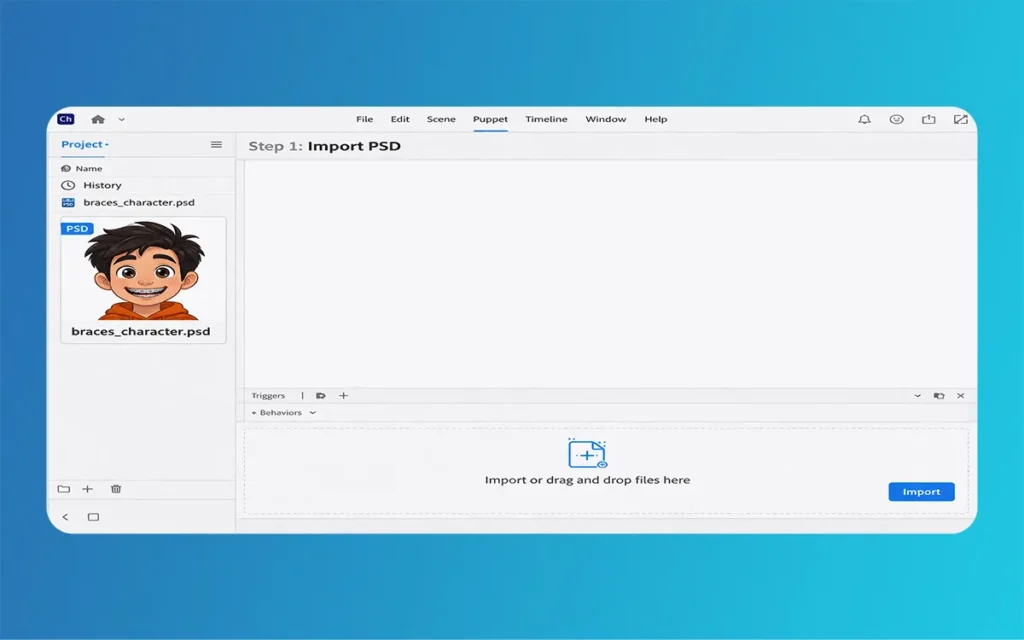Image resolution: width=1024 pixels, height=640 pixels.
Task: Click the tag icon next to Triggers
Action: (321, 396)
